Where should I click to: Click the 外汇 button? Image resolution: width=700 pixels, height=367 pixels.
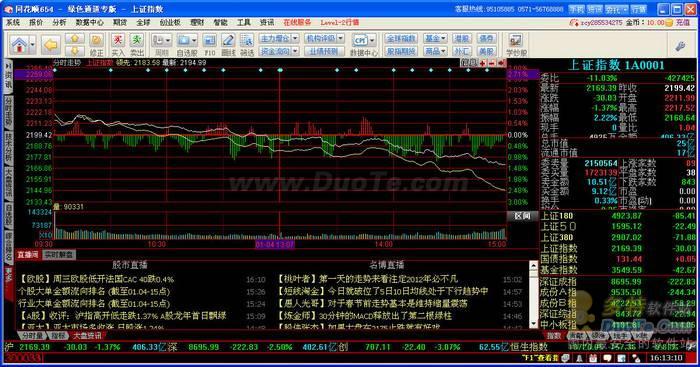[x=462, y=51]
